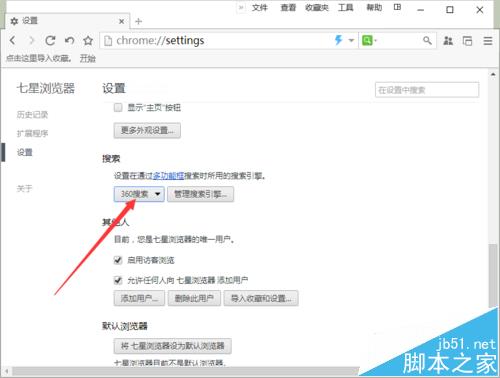Image resolution: width=500 pixels, height=378 pixels.
Task: Click the horizontal scrollbar left arrow
Action: click(x=7, y=371)
